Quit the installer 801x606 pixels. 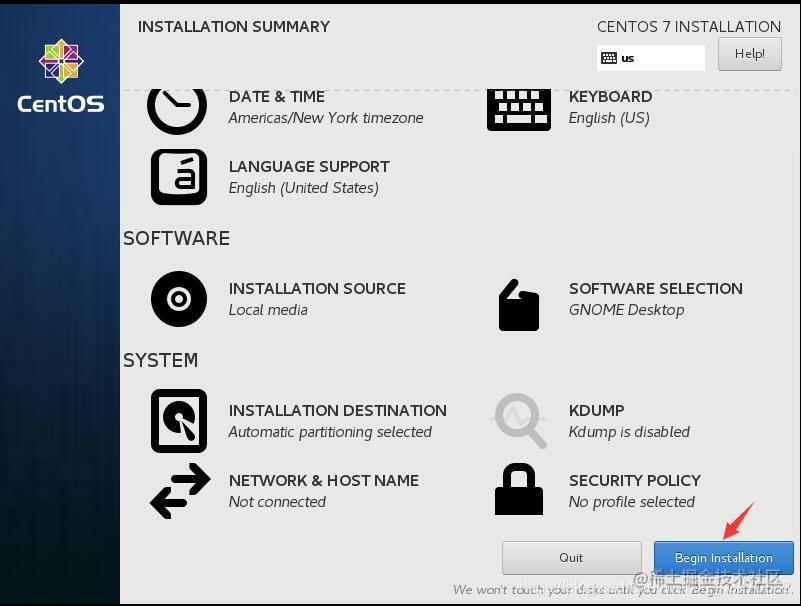click(x=572, y=558)
